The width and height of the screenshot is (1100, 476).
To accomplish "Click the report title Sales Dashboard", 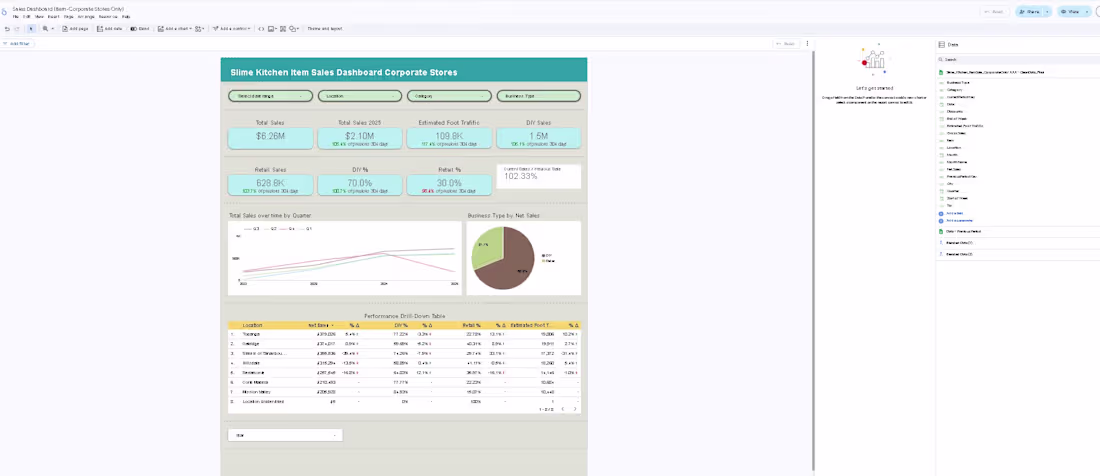I will click(x=68, y=8).
